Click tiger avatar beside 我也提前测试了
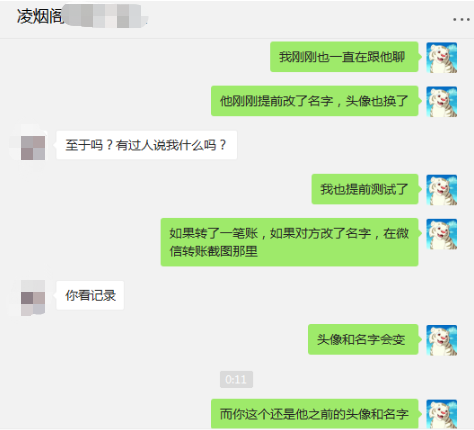Screen dimensions: 474x430 click(442, 190)
